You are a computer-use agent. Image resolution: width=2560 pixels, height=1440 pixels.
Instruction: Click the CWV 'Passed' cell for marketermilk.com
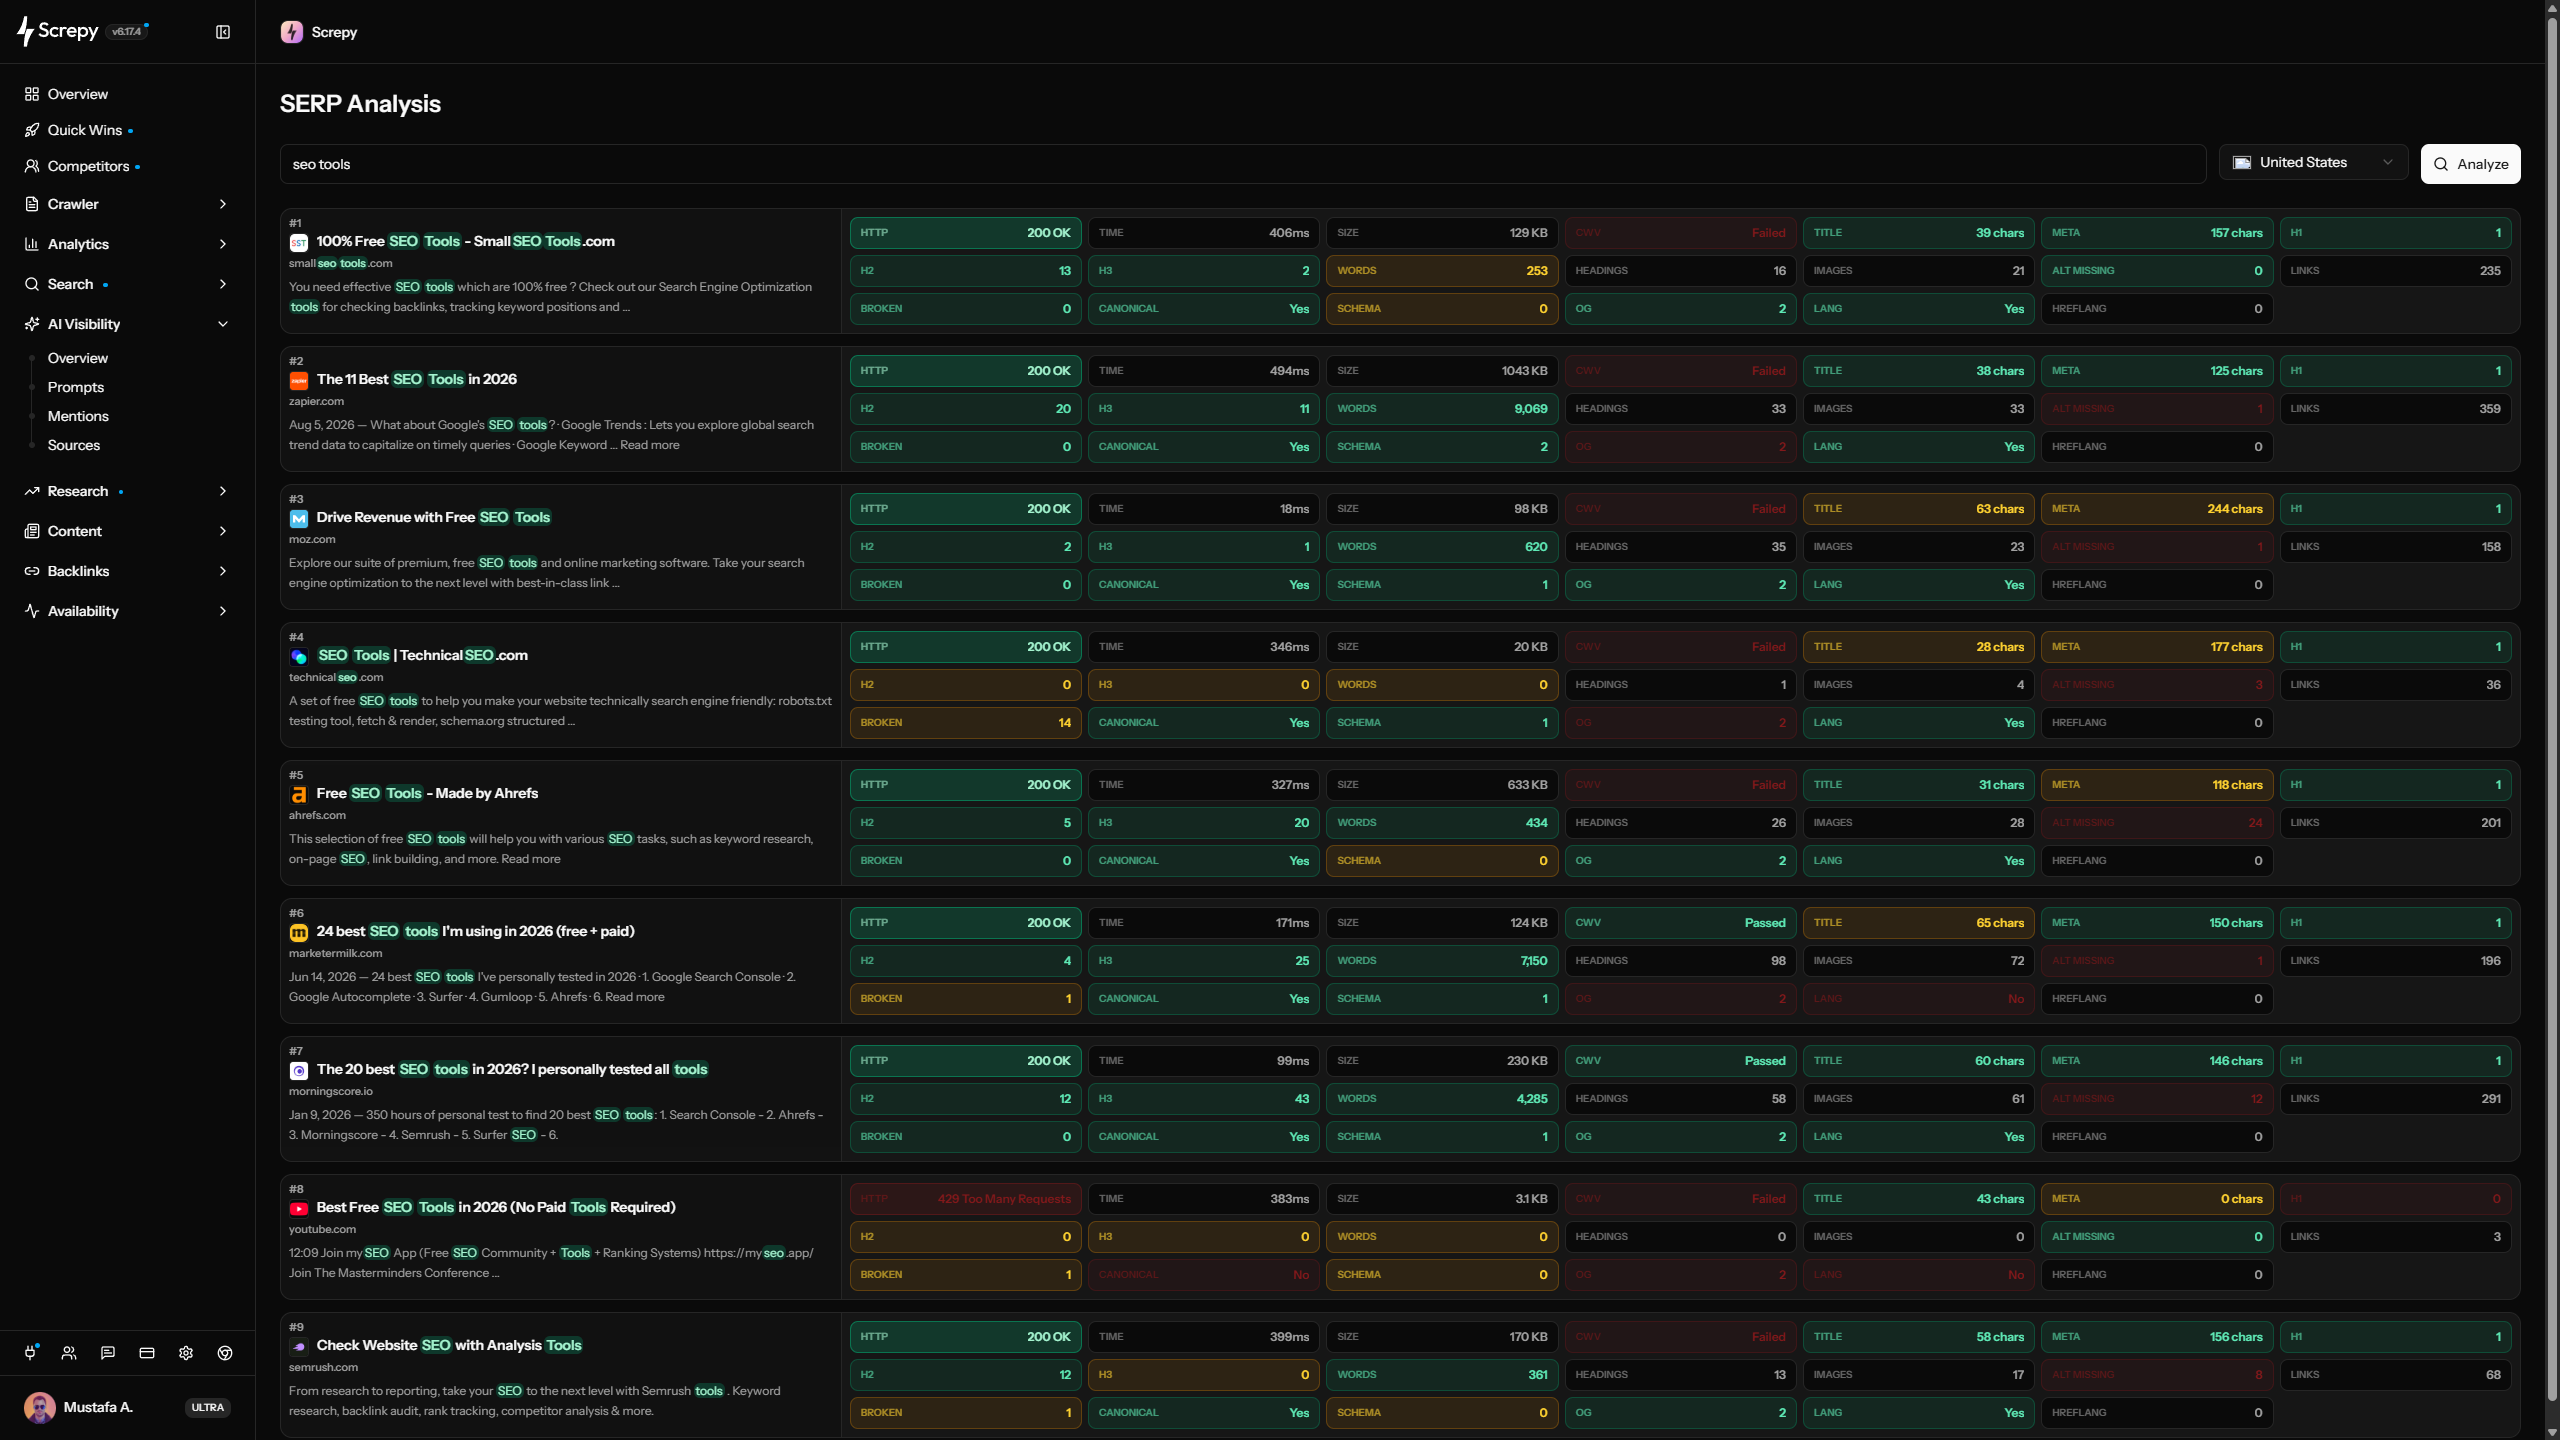(1680, 923)
